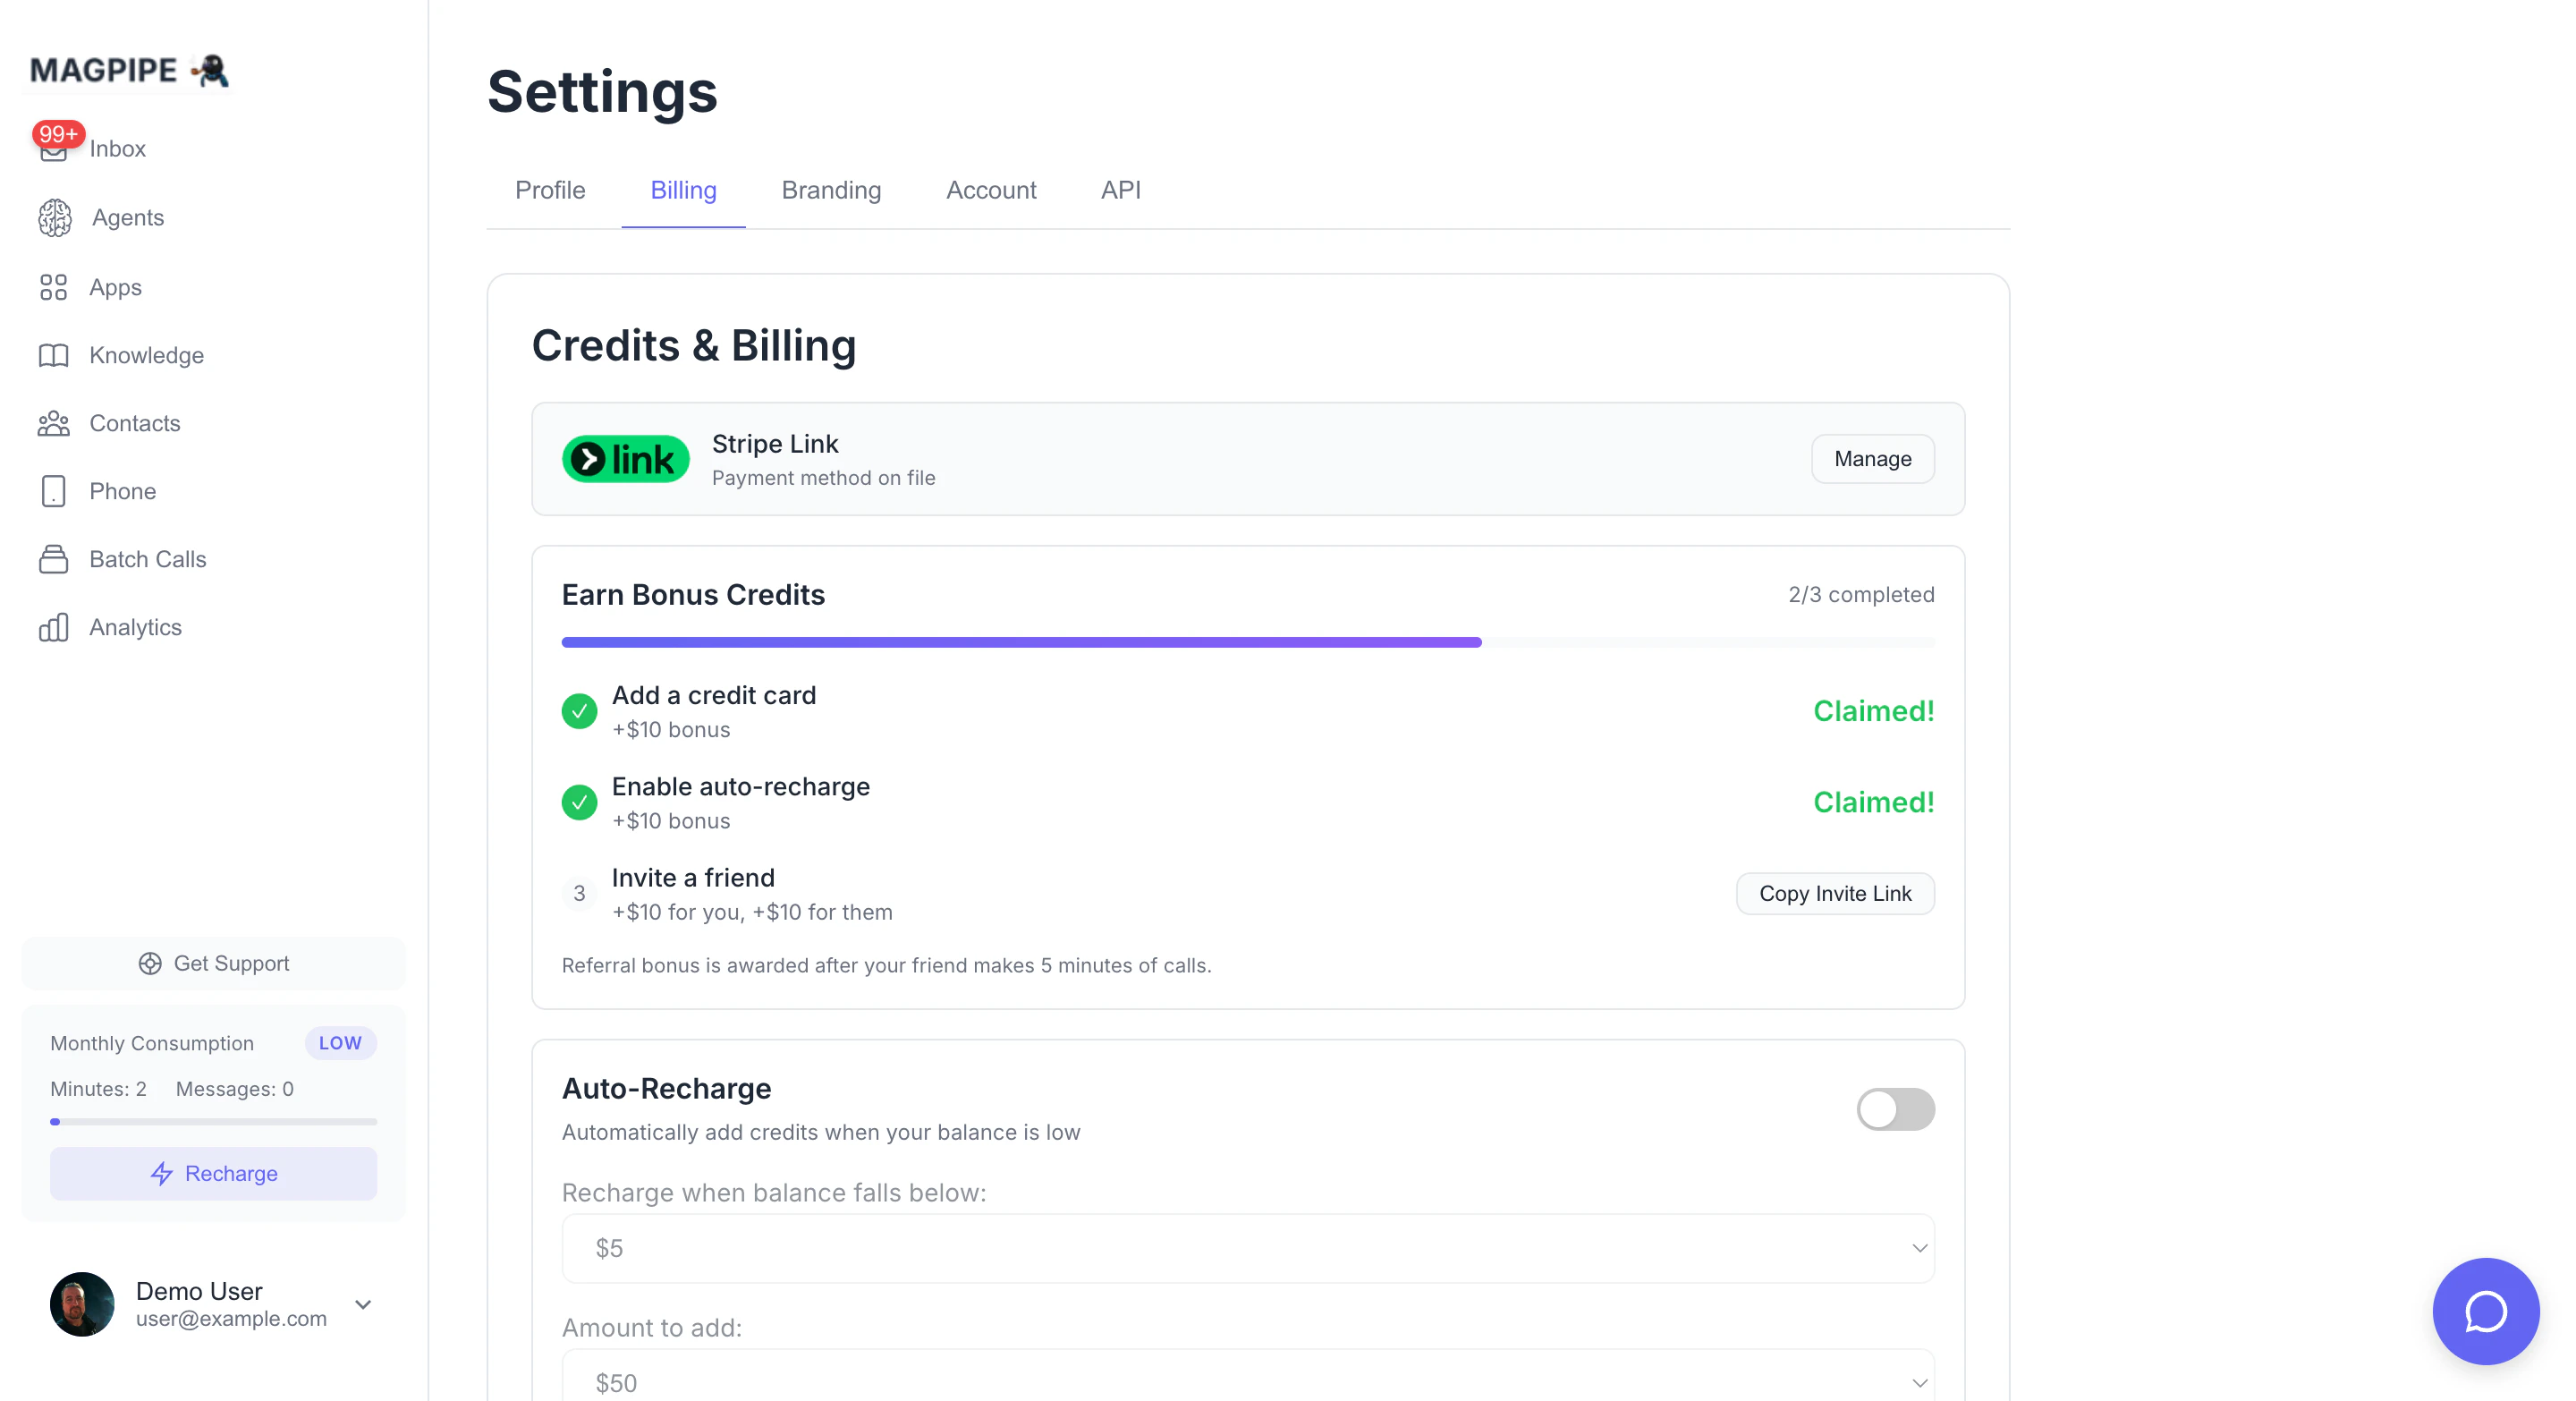Open the Amount to add dropdown showing $50
This screenshot has height=1401, width=2576.
[1247, 1382]
